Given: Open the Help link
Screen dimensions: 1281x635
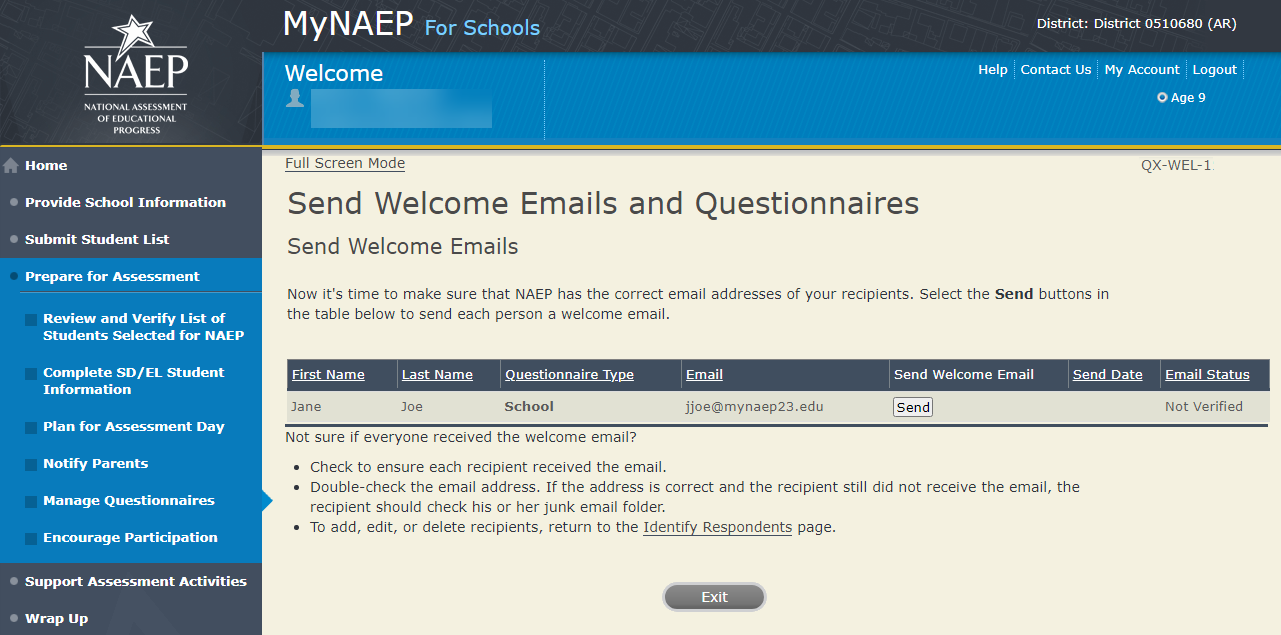Looking at the screenshot, I should click(992, 70).
